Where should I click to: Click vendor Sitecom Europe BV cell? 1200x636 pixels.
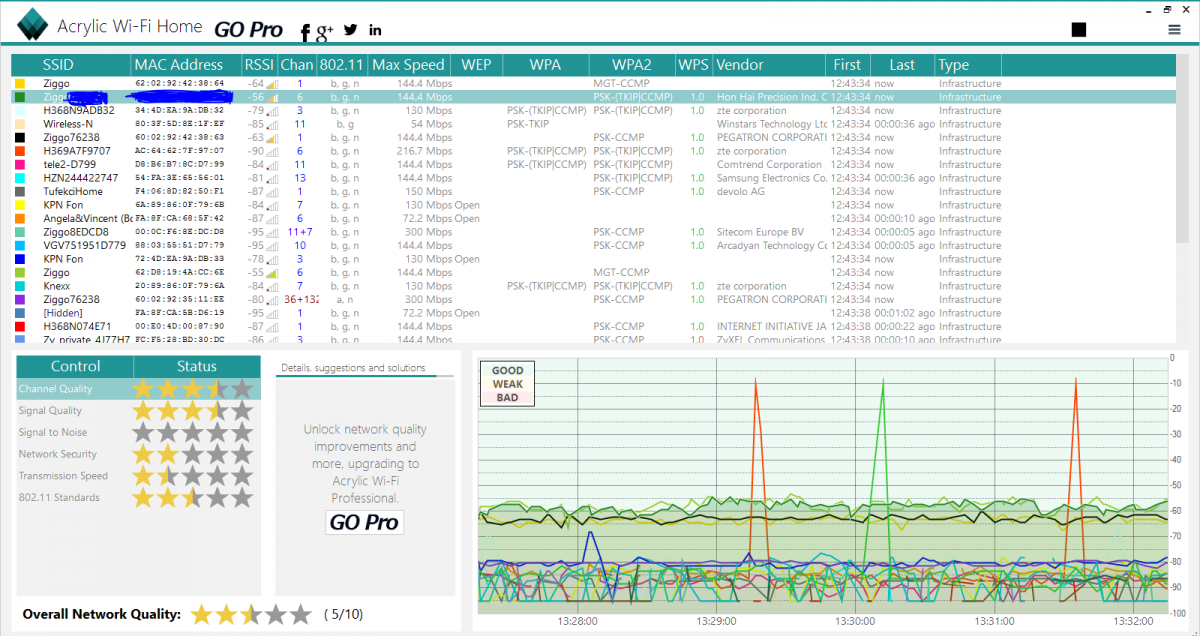click(760, 232)
